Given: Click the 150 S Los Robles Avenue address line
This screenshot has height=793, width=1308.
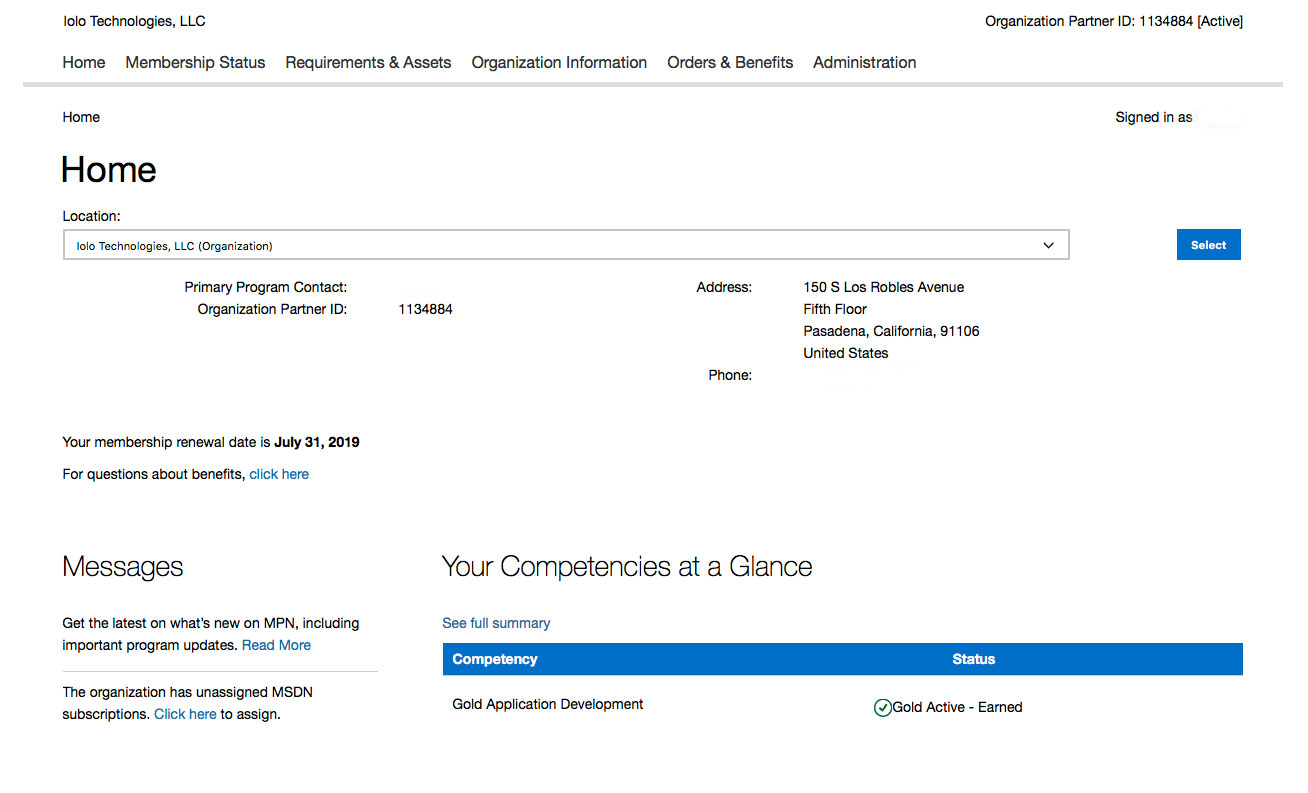Looking at the screenshot, I should click(884, 287).
